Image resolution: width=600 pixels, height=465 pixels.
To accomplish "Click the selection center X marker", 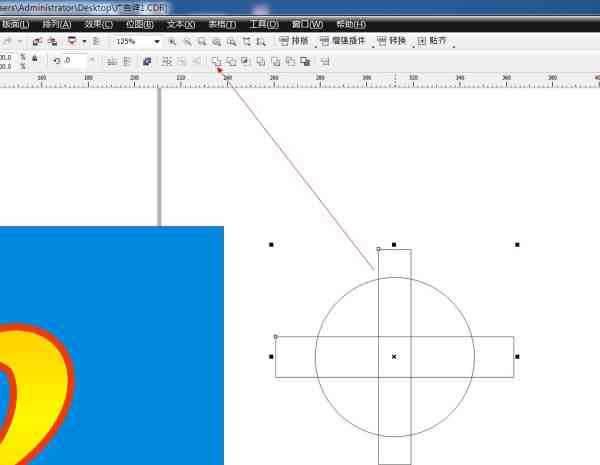I will click(394, 357).
